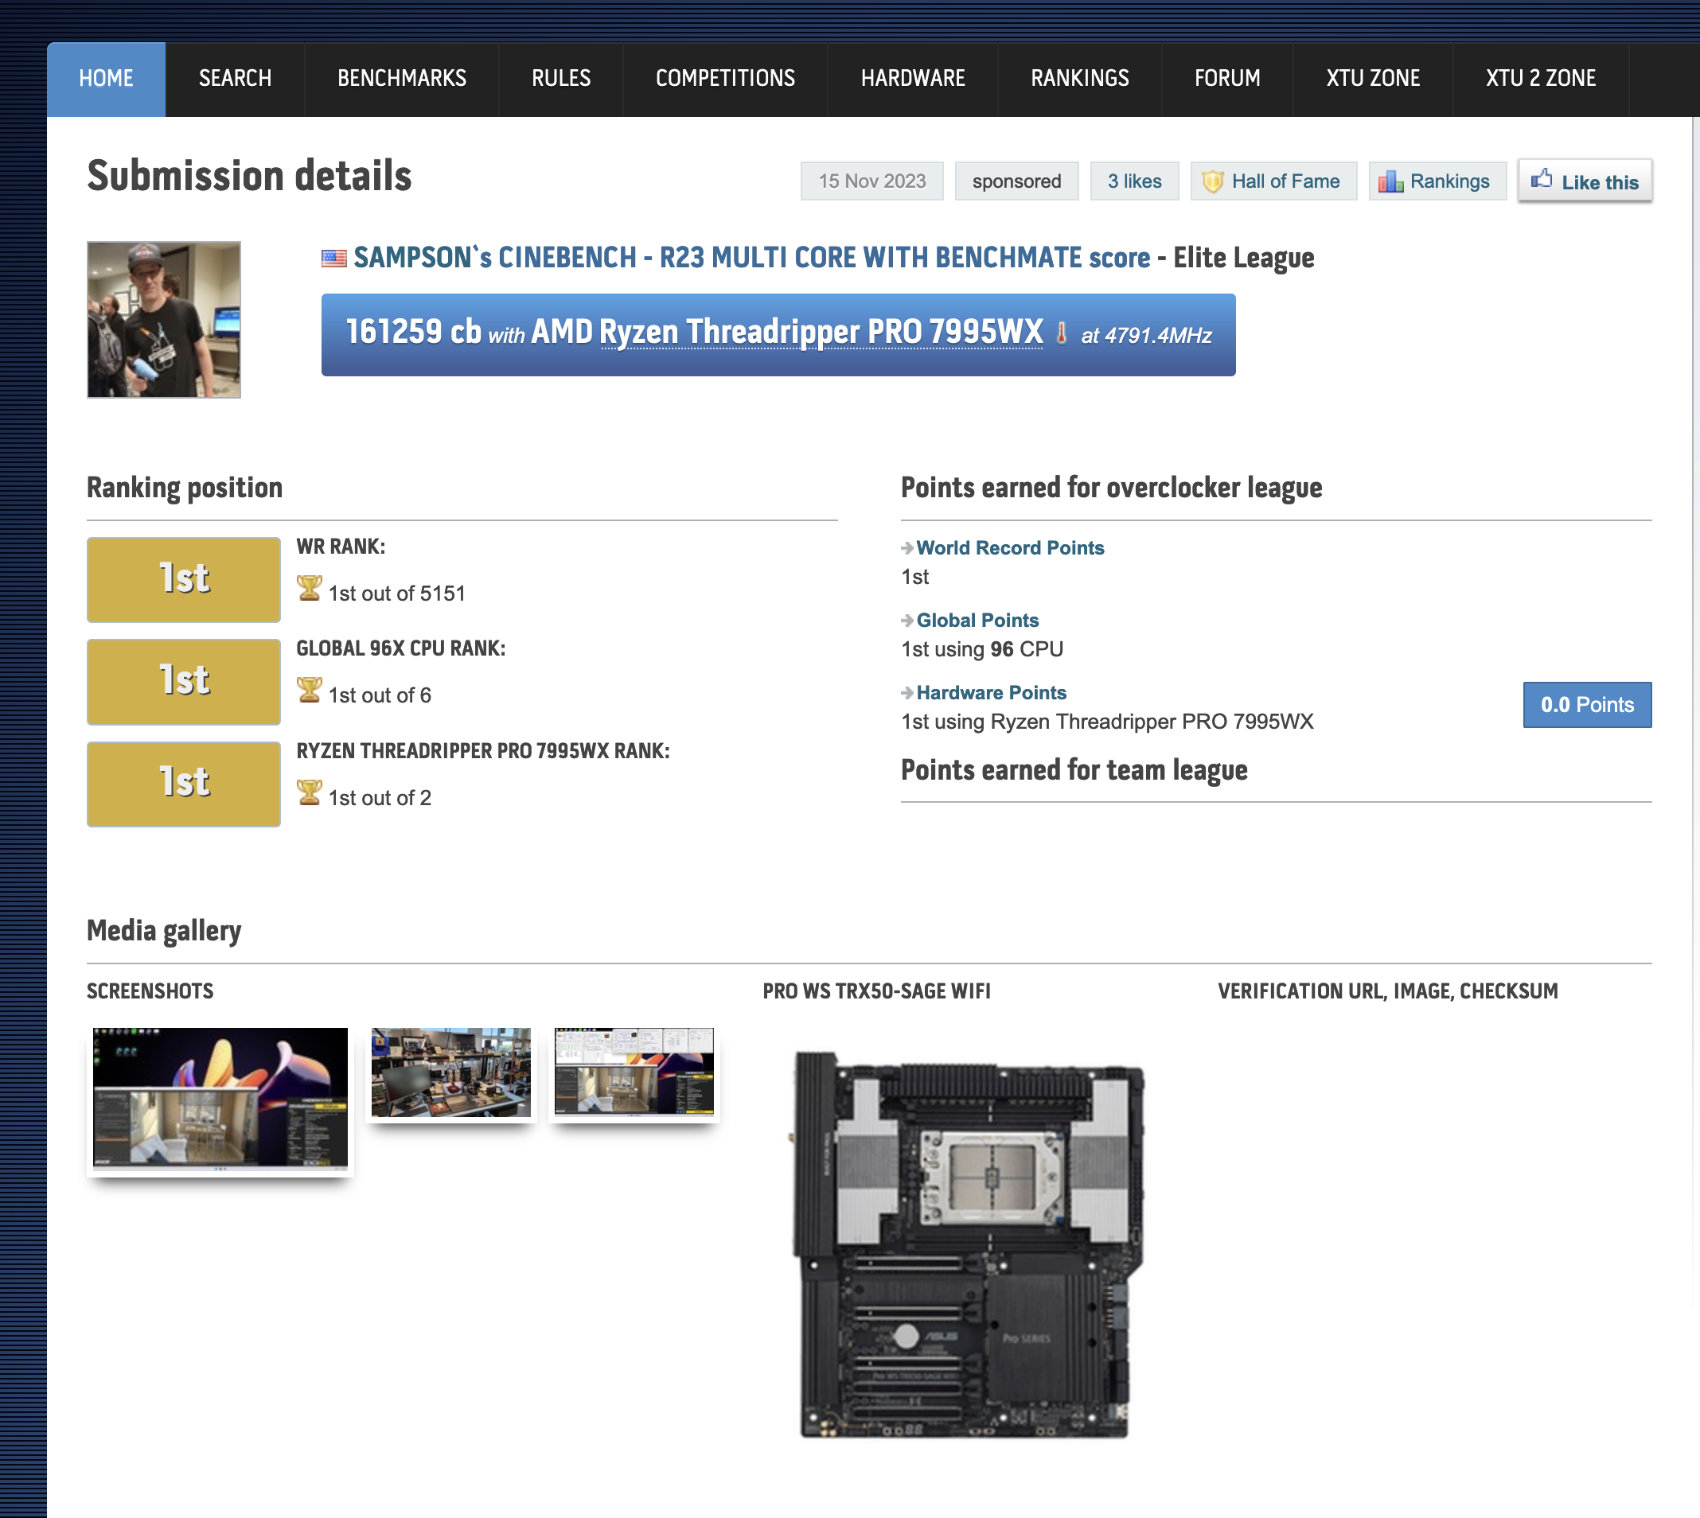
Task: Open the BENCHMARKS menu
Action: [x=402, y=79]
